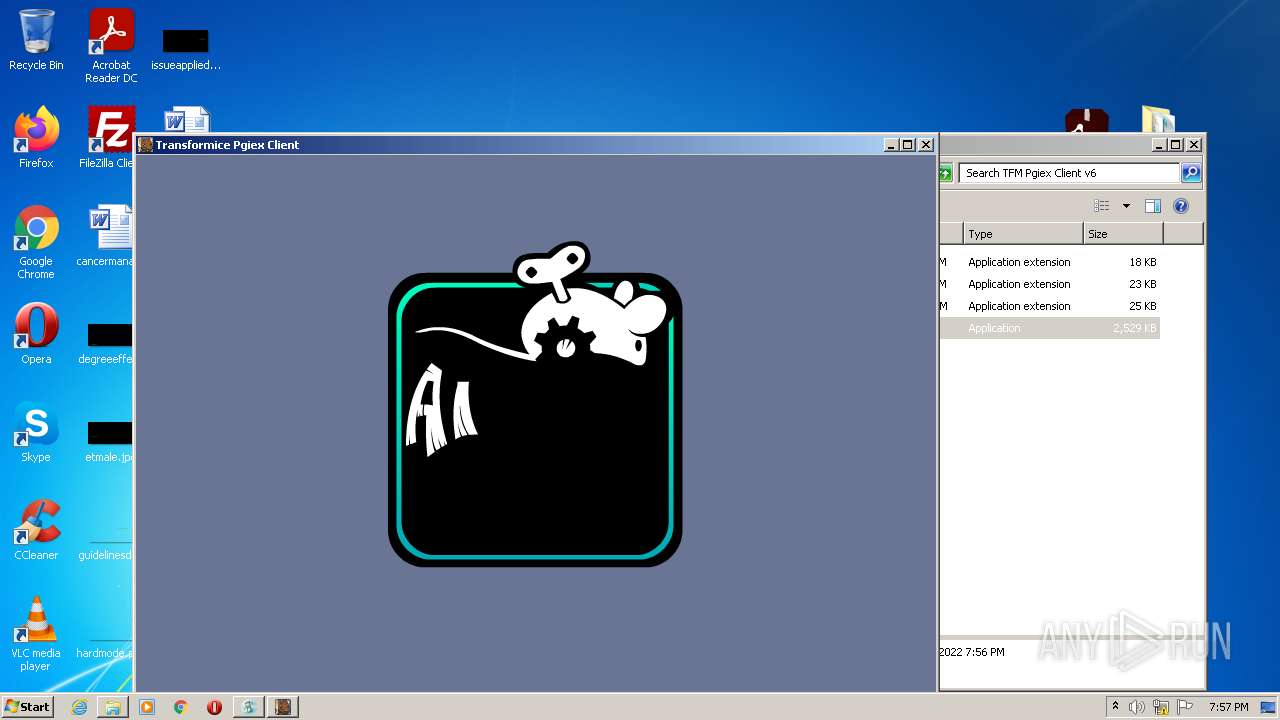Open Chrome from the taskbar

pyautogui.click(x=181, y=707)
